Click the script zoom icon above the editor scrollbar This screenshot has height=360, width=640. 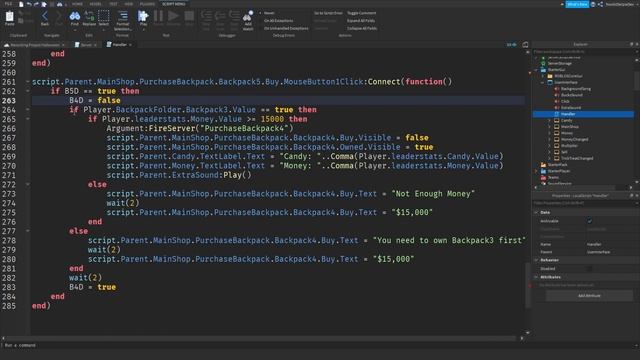tap(525, 44)
